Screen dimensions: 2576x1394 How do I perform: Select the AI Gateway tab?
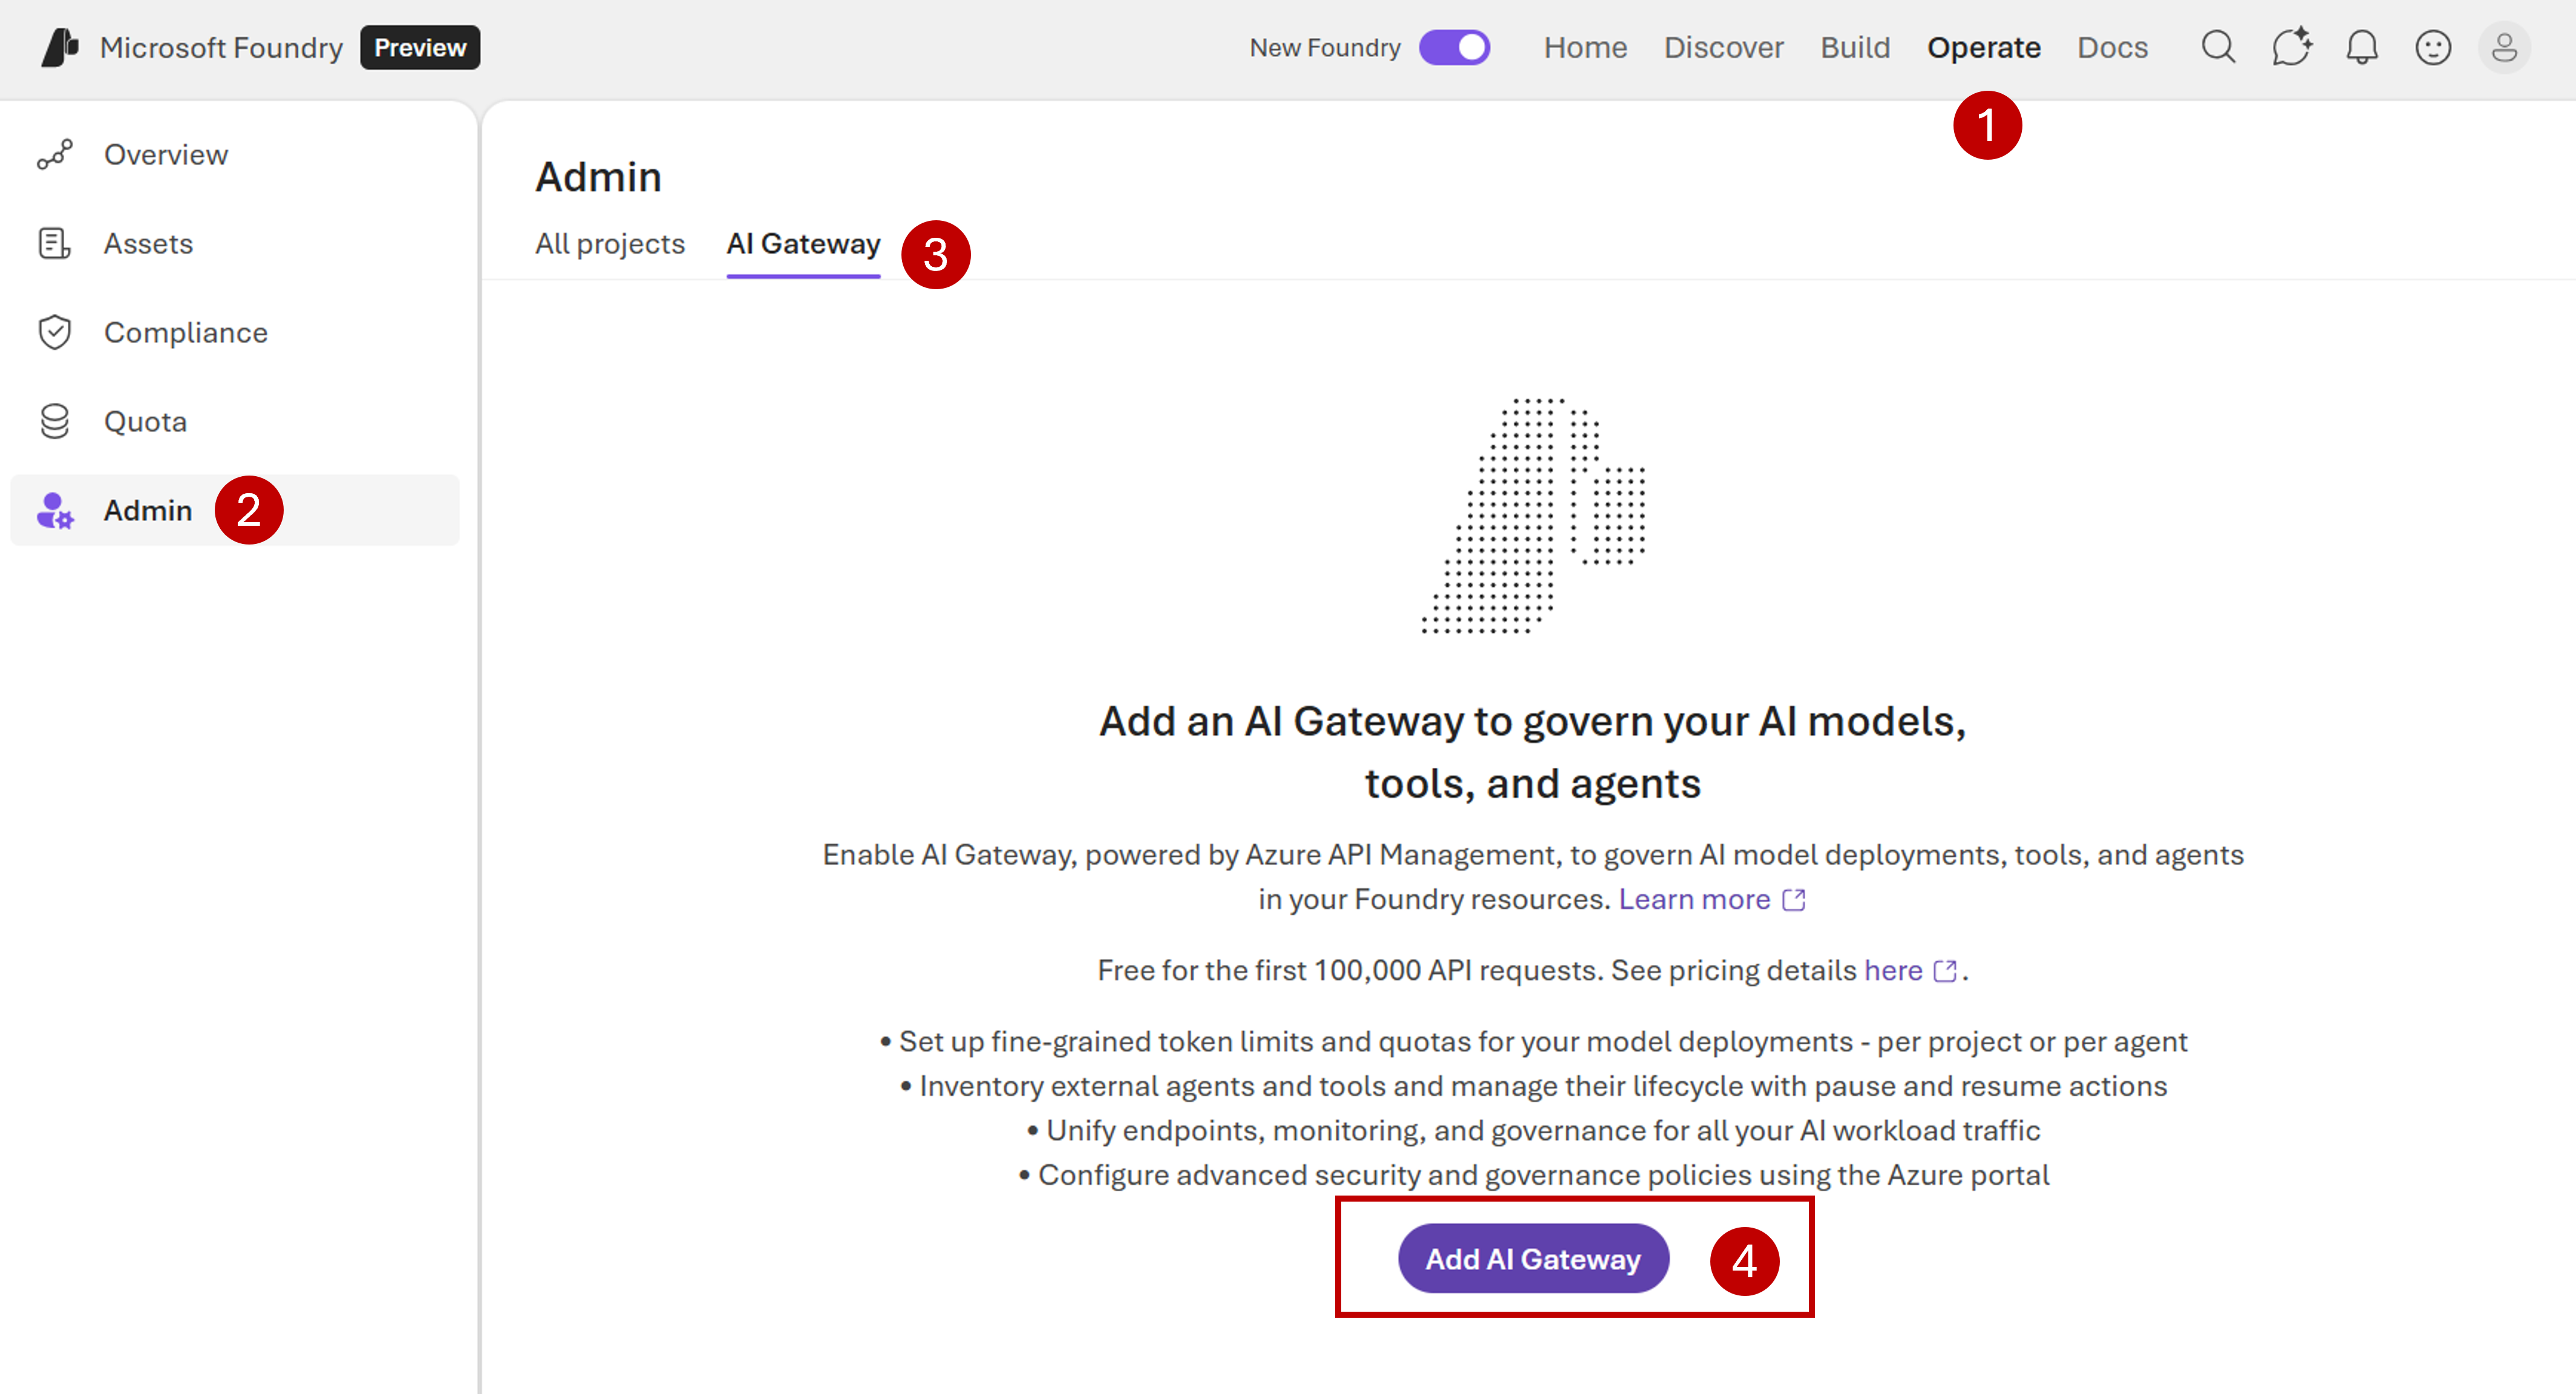click(x=802, y=243)
